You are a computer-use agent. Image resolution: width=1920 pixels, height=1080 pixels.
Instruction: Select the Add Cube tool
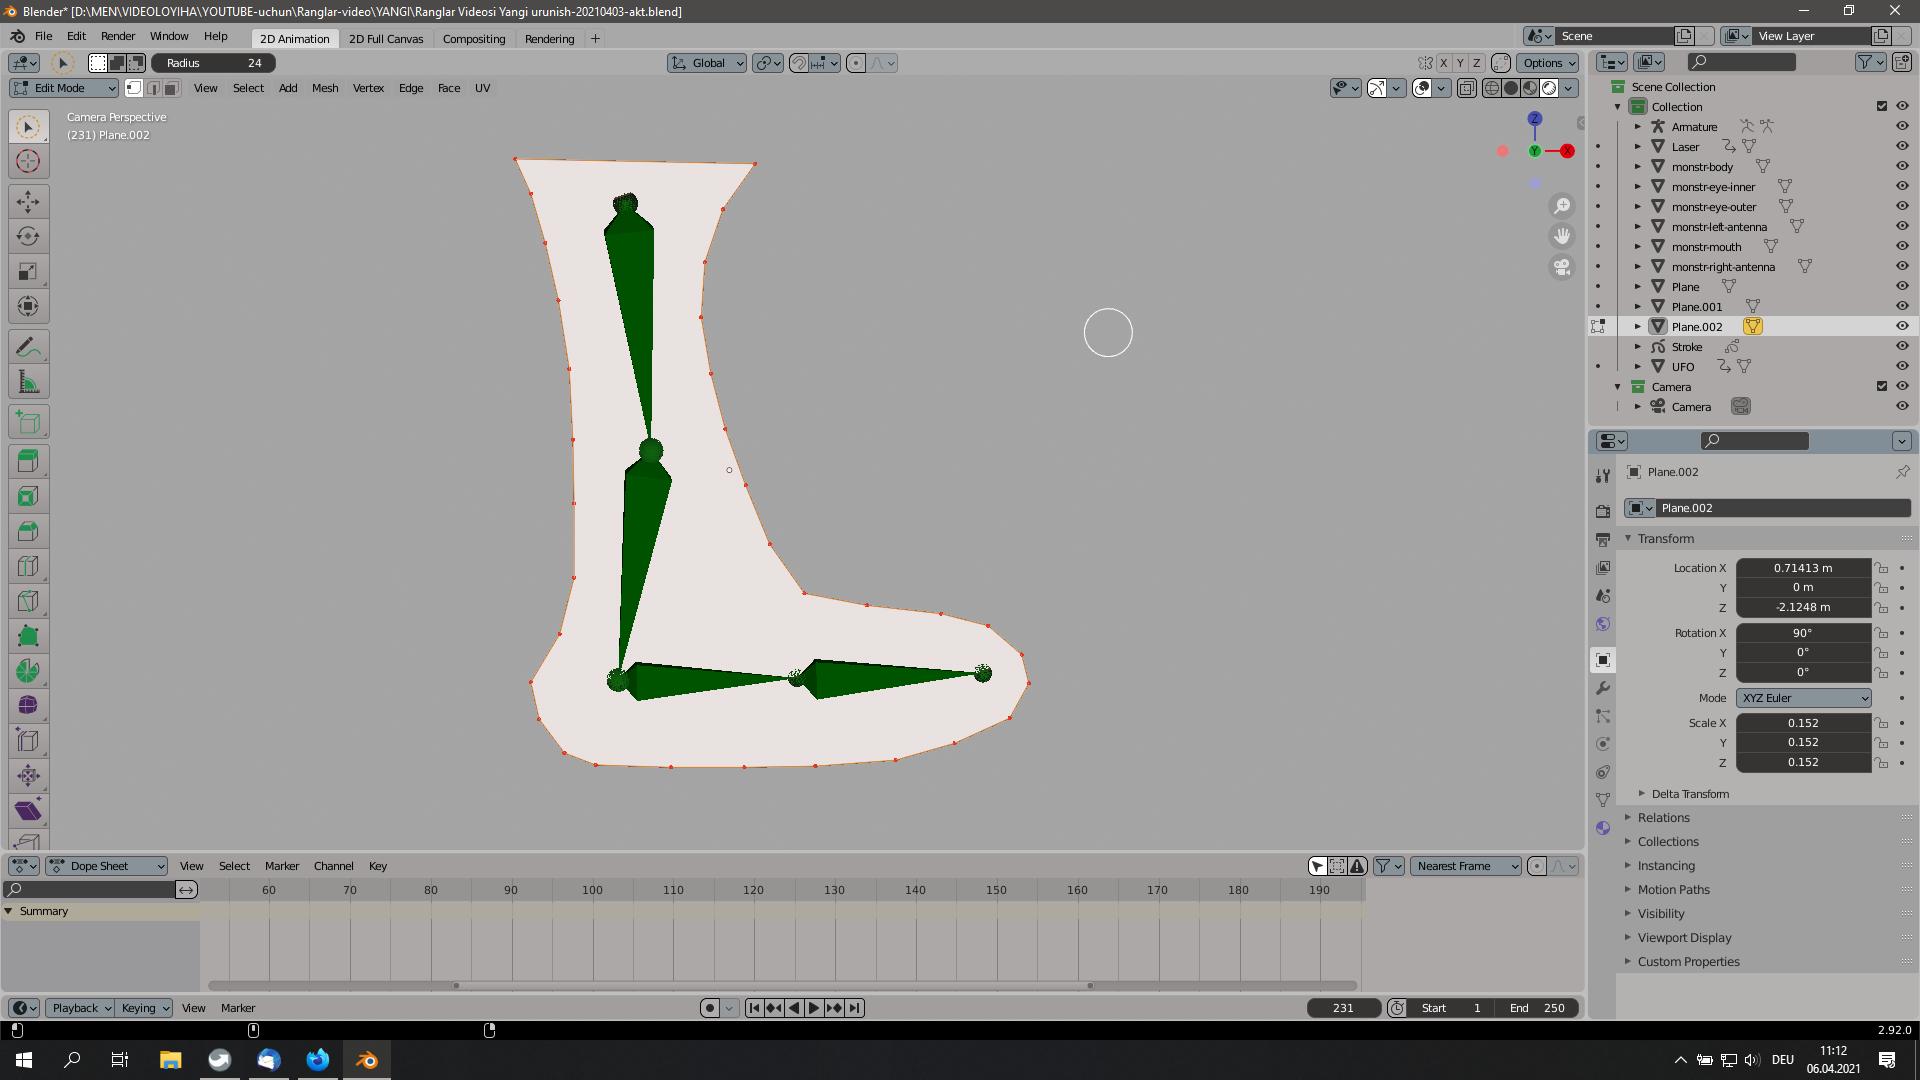tap(28, 422)
